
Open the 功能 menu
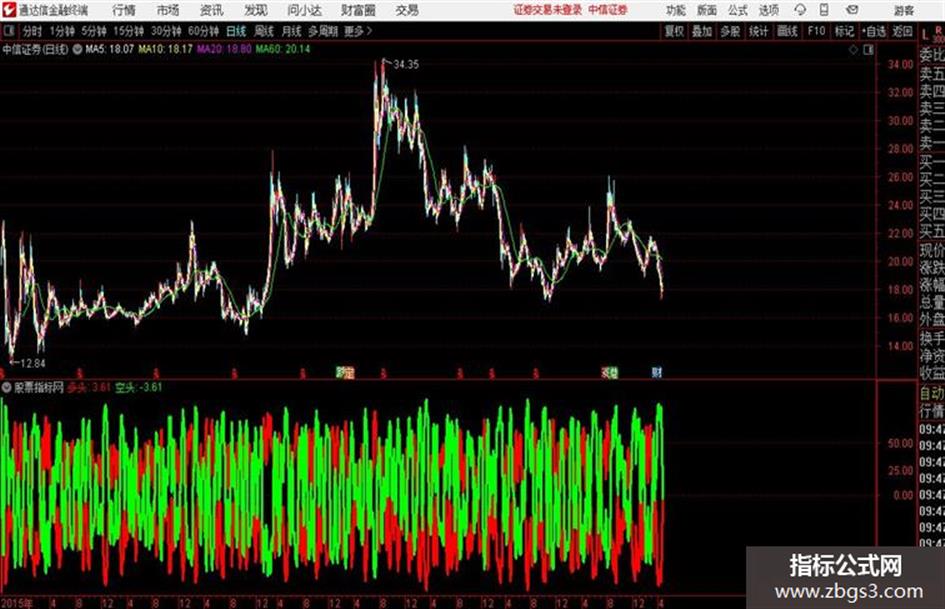676,10
